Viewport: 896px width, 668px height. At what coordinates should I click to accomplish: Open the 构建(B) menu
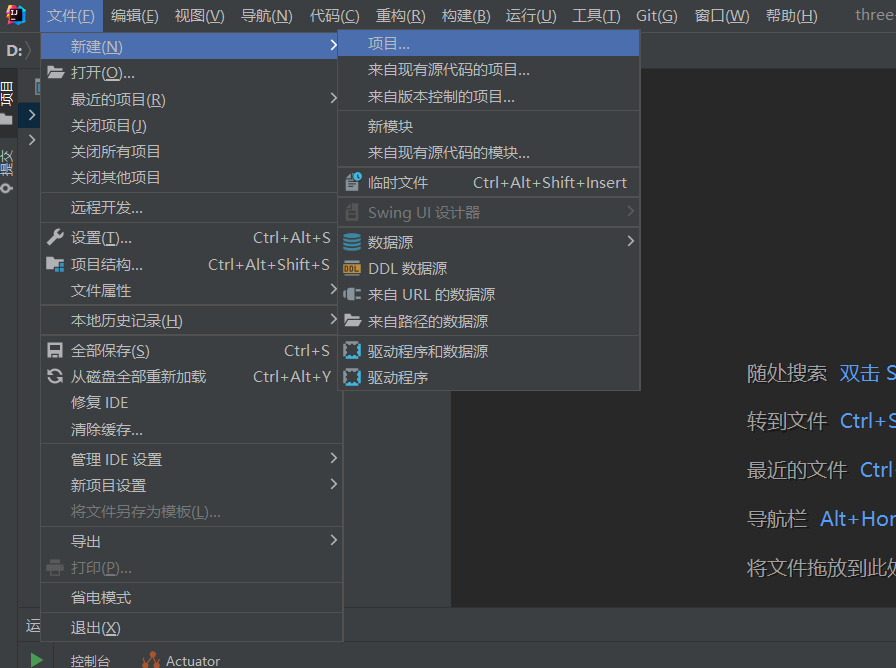(x=466, y=15)
